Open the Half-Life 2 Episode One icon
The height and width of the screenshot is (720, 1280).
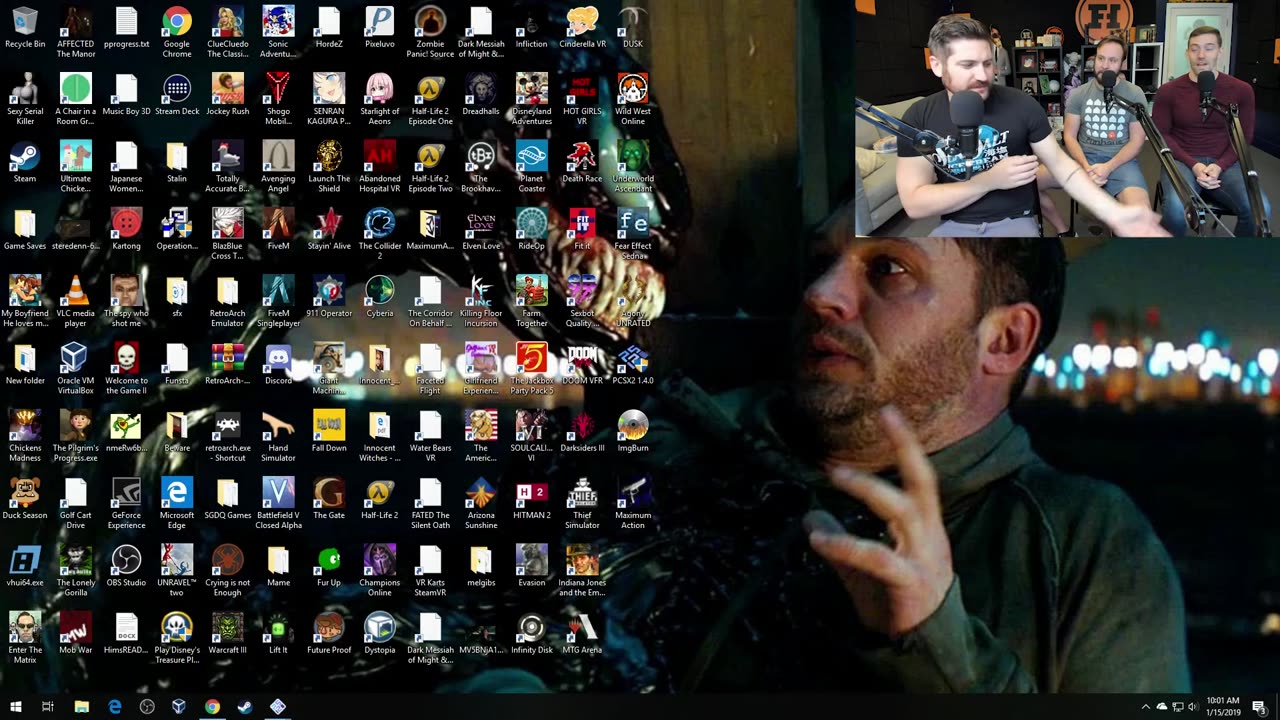430,100
